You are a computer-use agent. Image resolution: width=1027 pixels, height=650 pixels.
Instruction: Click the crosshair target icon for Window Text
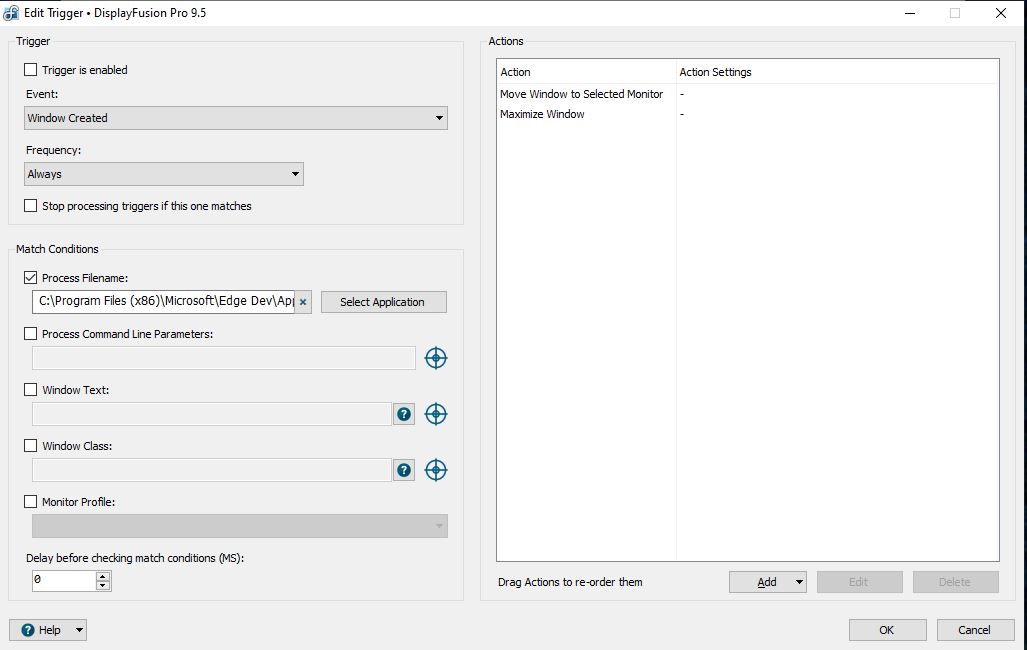[x=435, y=414]
